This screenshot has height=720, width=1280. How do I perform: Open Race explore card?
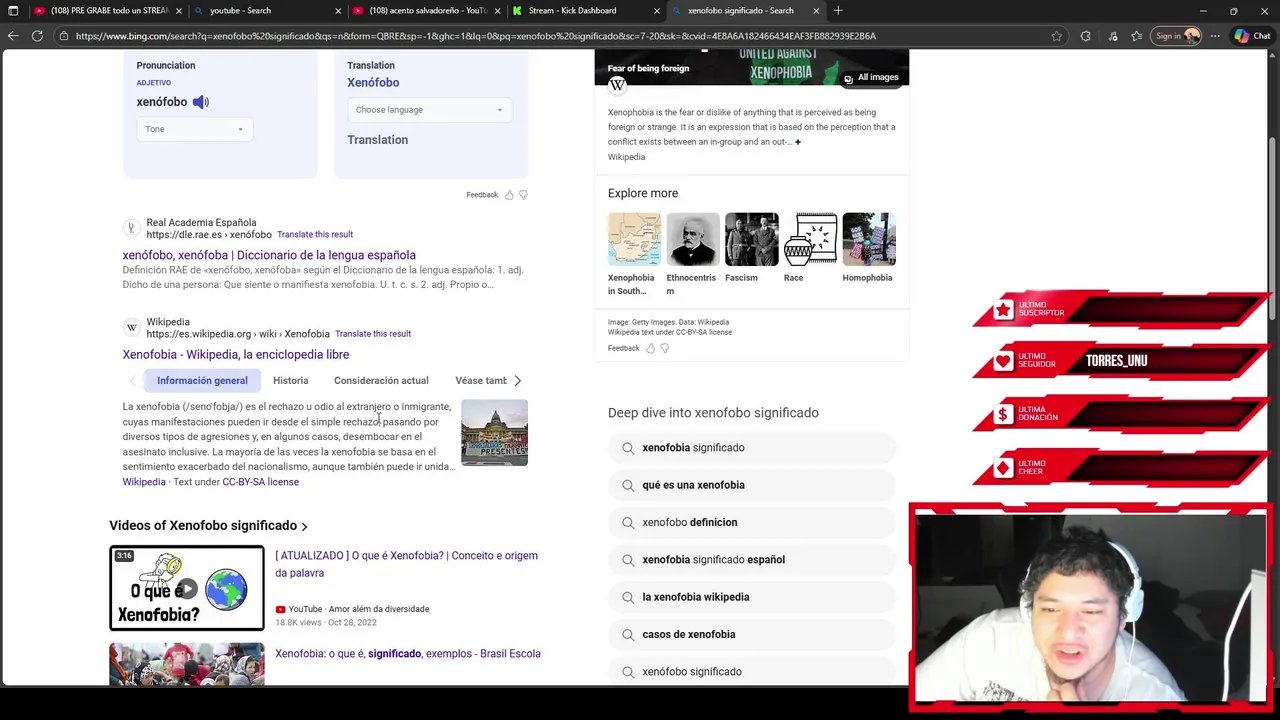click(810, 248)
